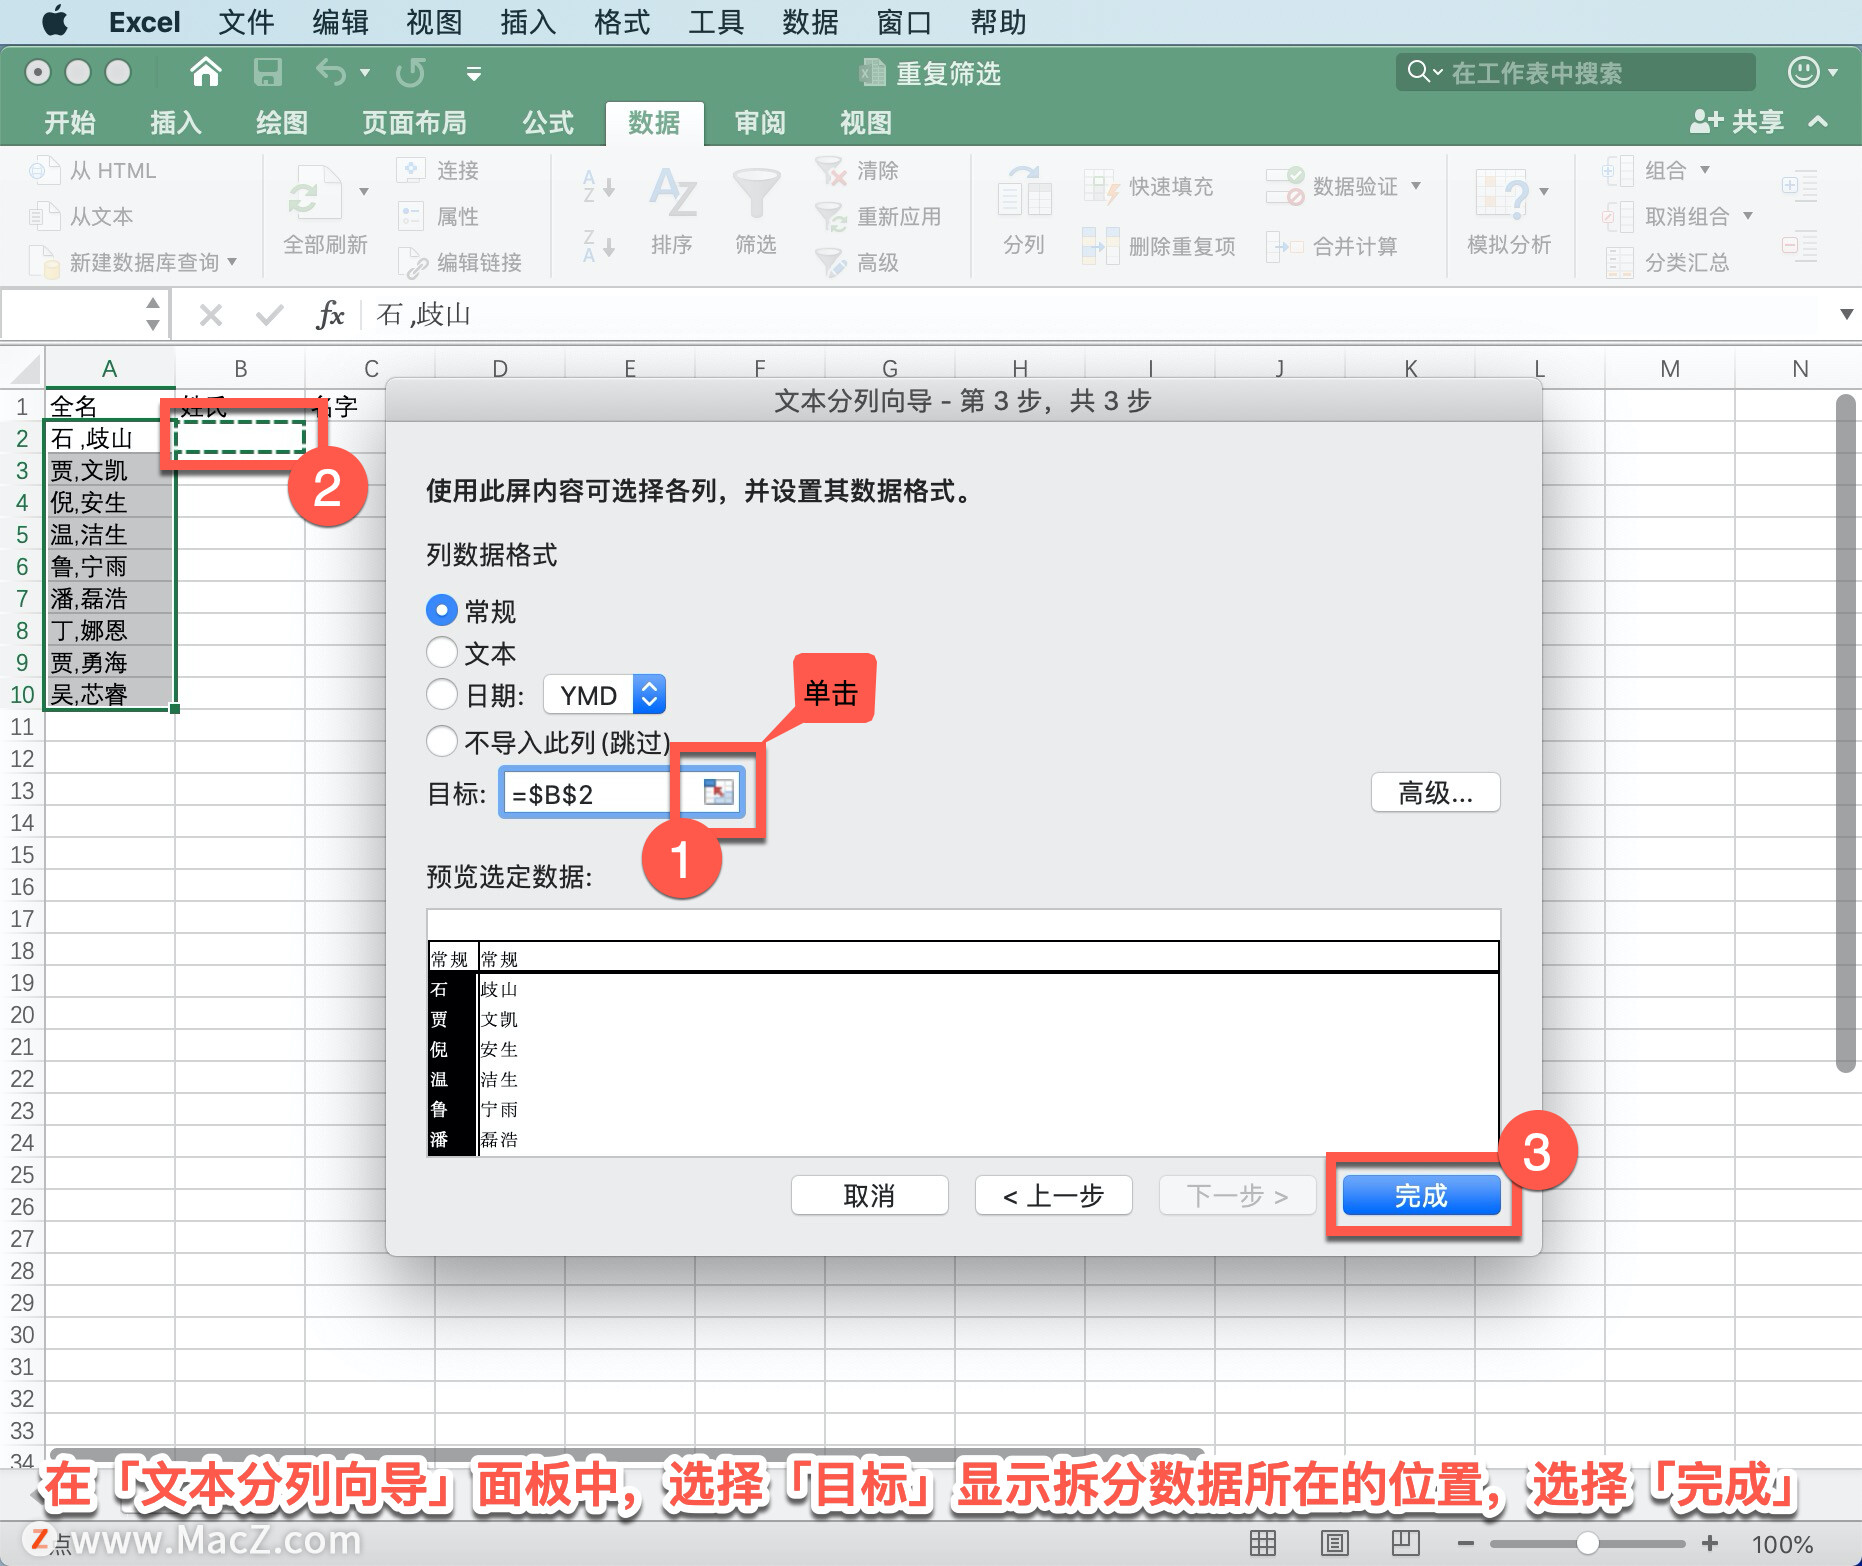Click Clear filter (清除) icon

click(830, 170)
